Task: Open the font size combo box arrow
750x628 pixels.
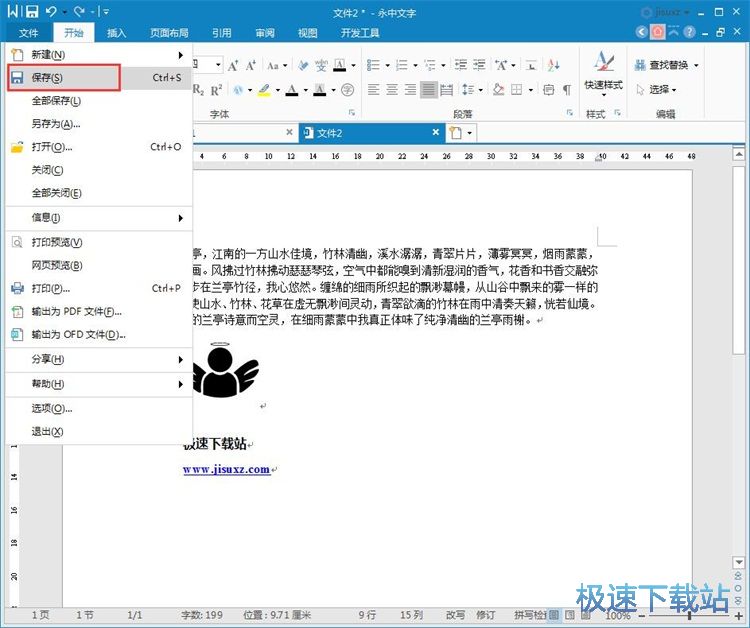Action: tap(218, 65)
